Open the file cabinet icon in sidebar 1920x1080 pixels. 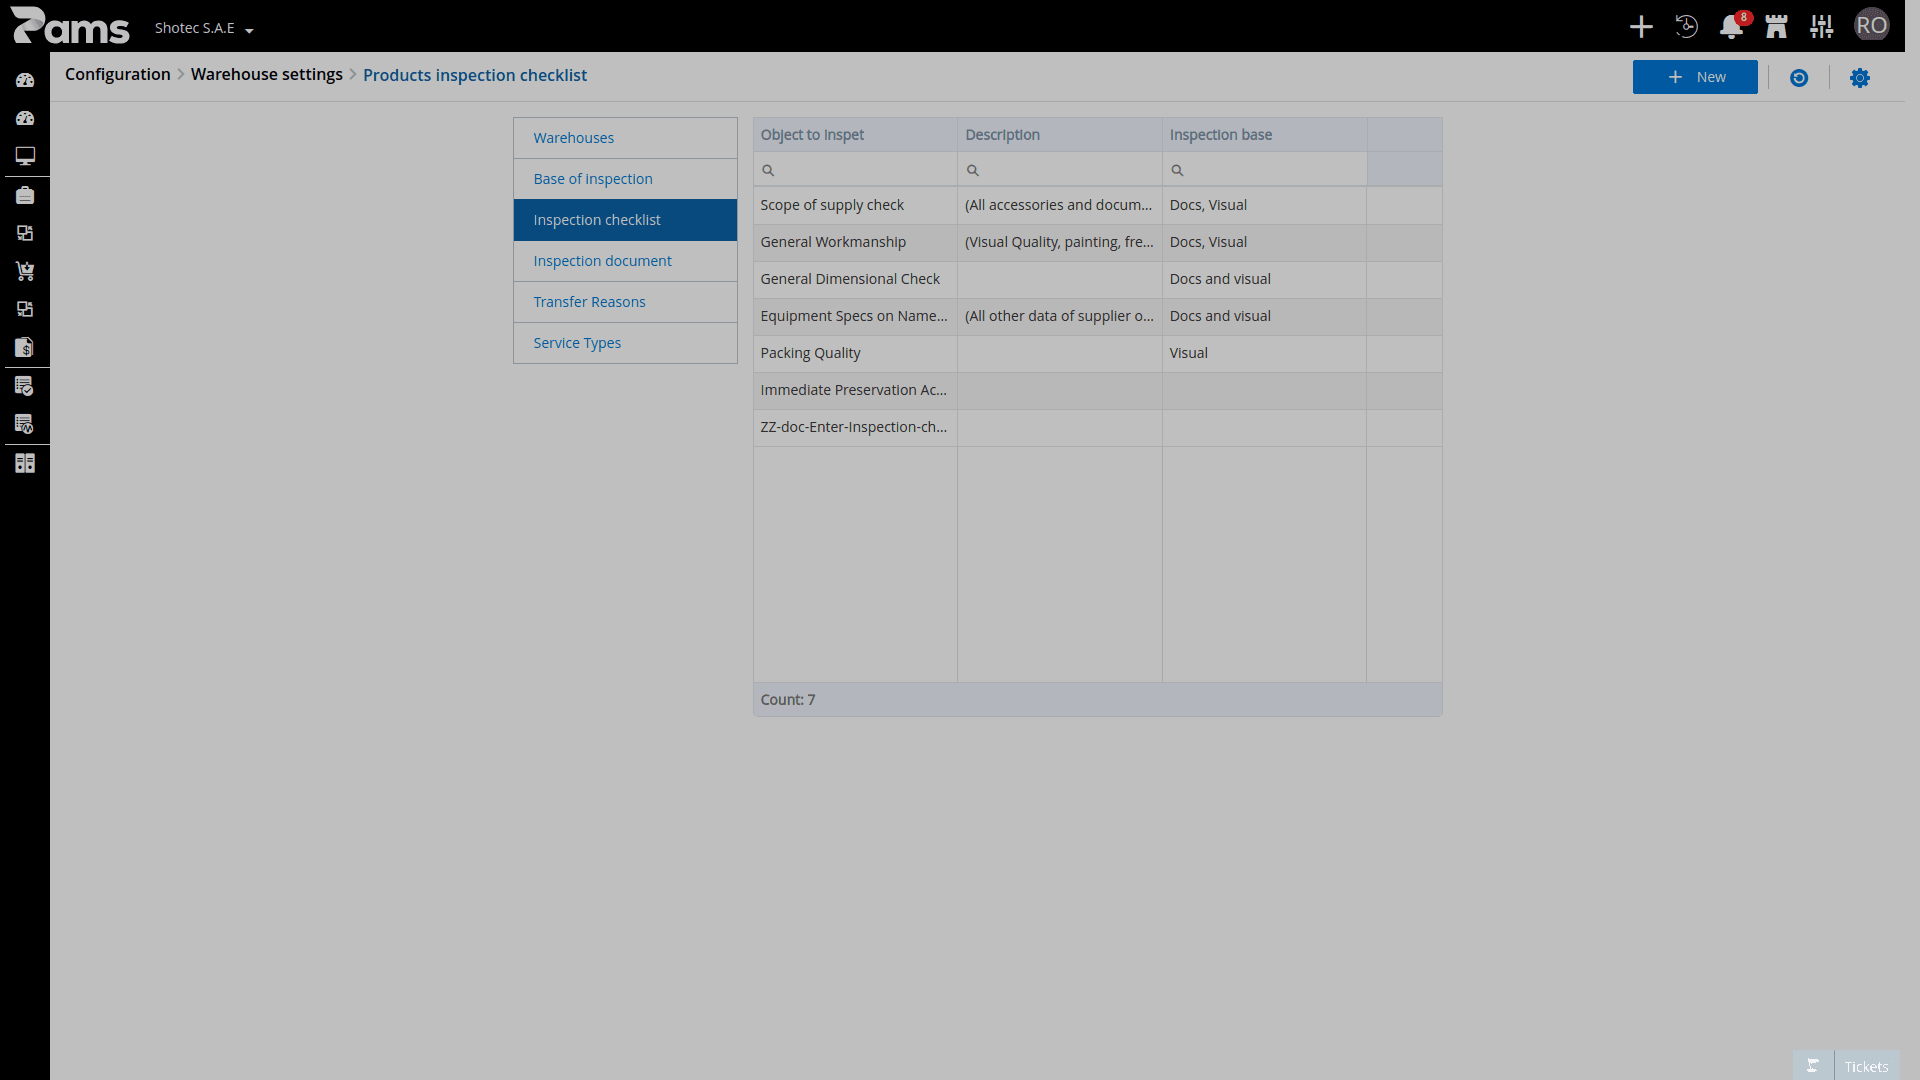[25, 463]
